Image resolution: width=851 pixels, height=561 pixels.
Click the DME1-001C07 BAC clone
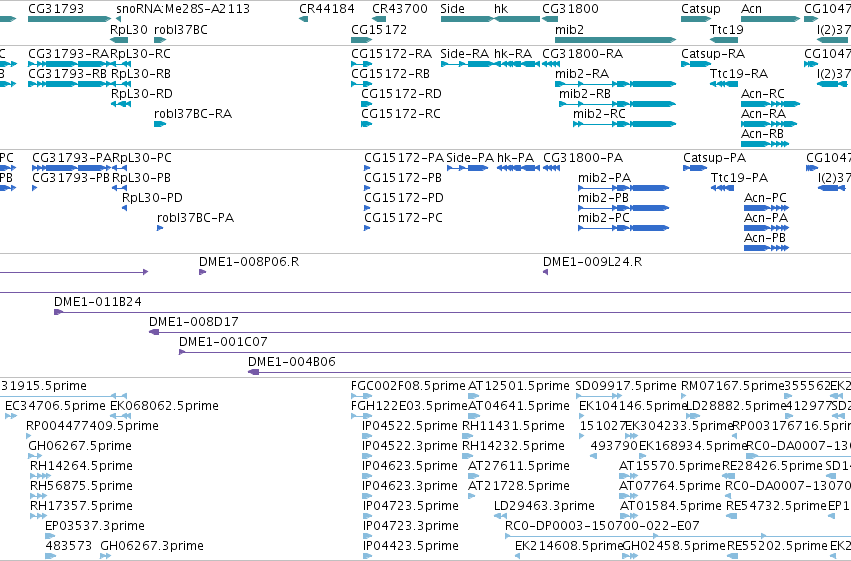click(515, 352)
